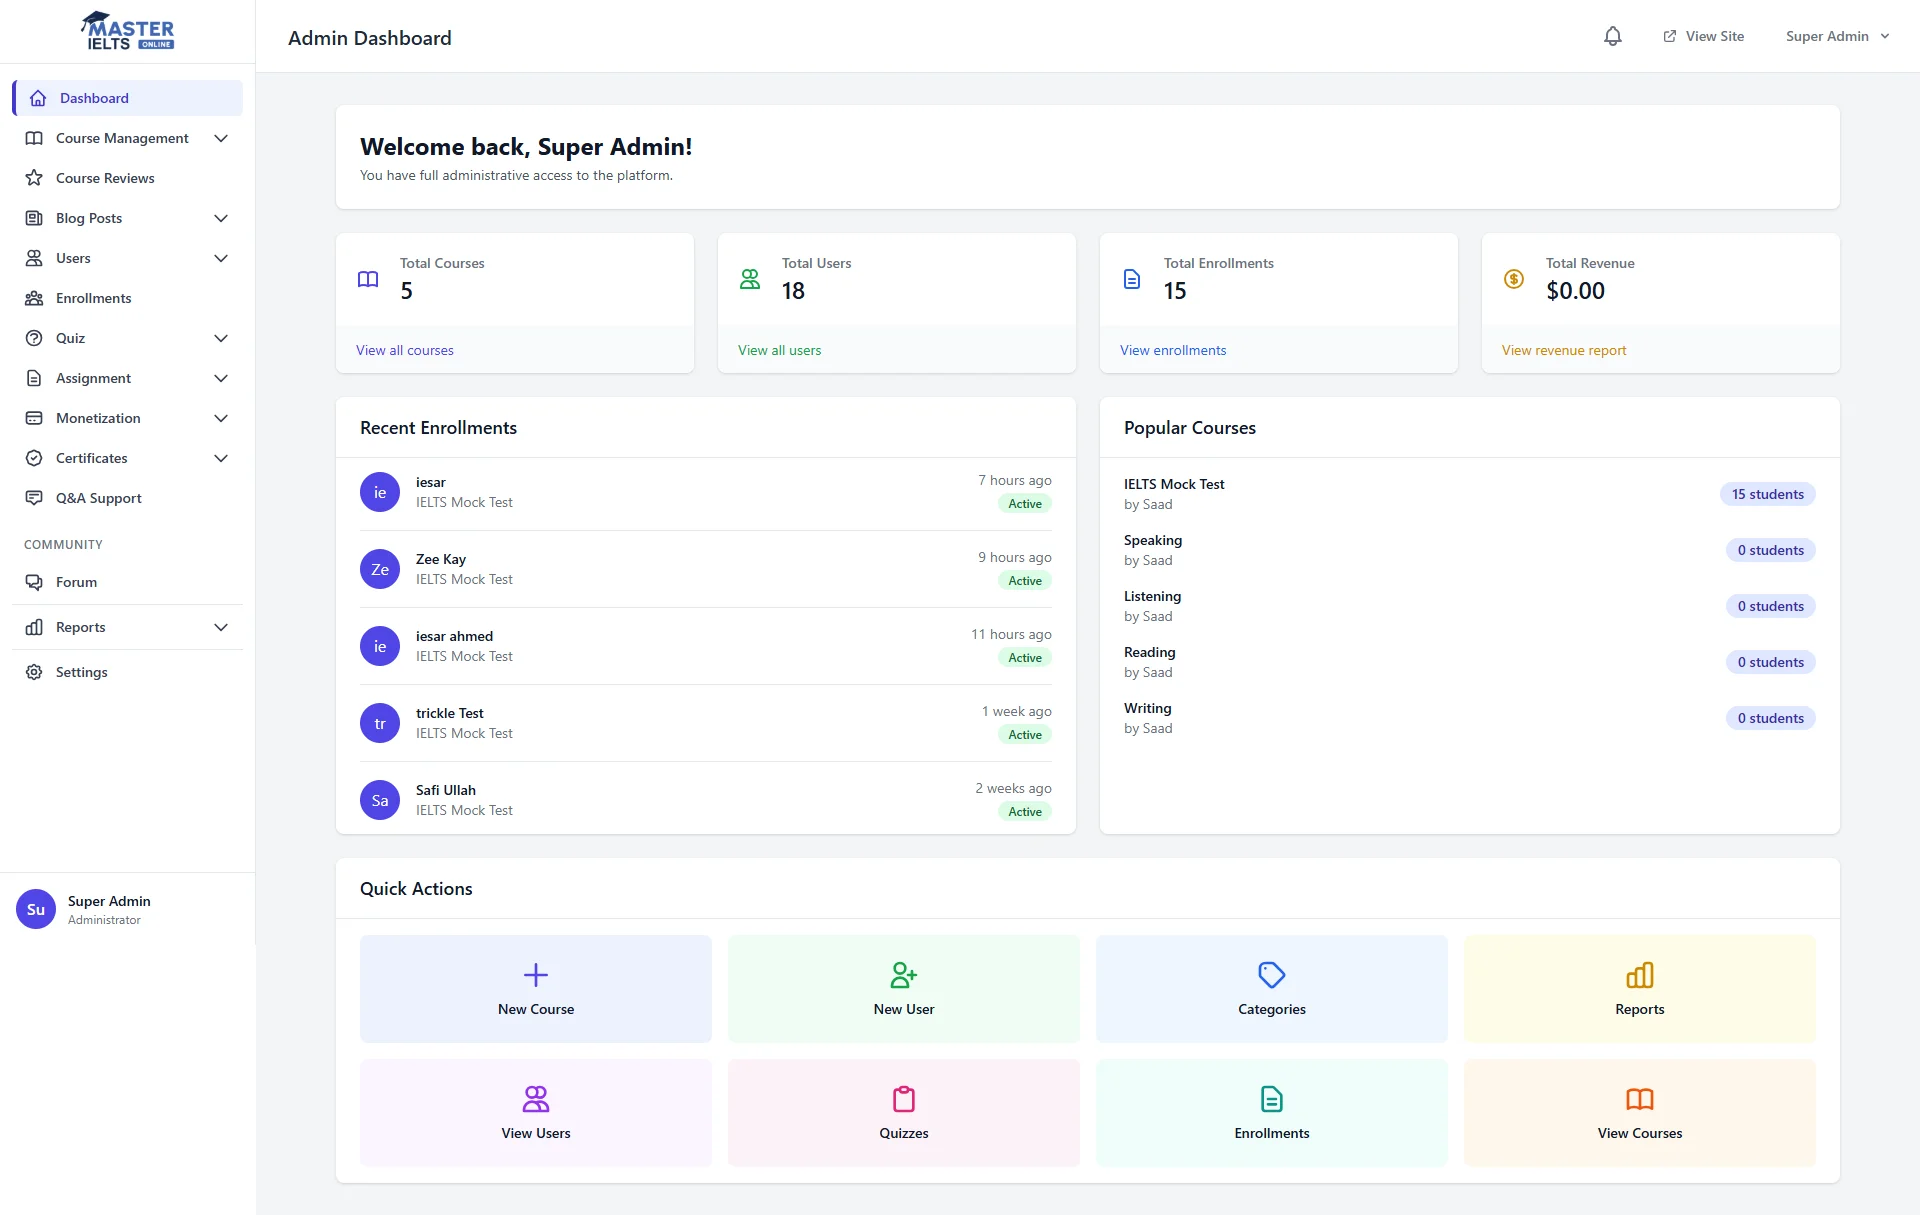Click the Su avatar at sidebar bottom
Image resolution: width=1920 pixels, height=1215 pixels.
tap(36, 909)
